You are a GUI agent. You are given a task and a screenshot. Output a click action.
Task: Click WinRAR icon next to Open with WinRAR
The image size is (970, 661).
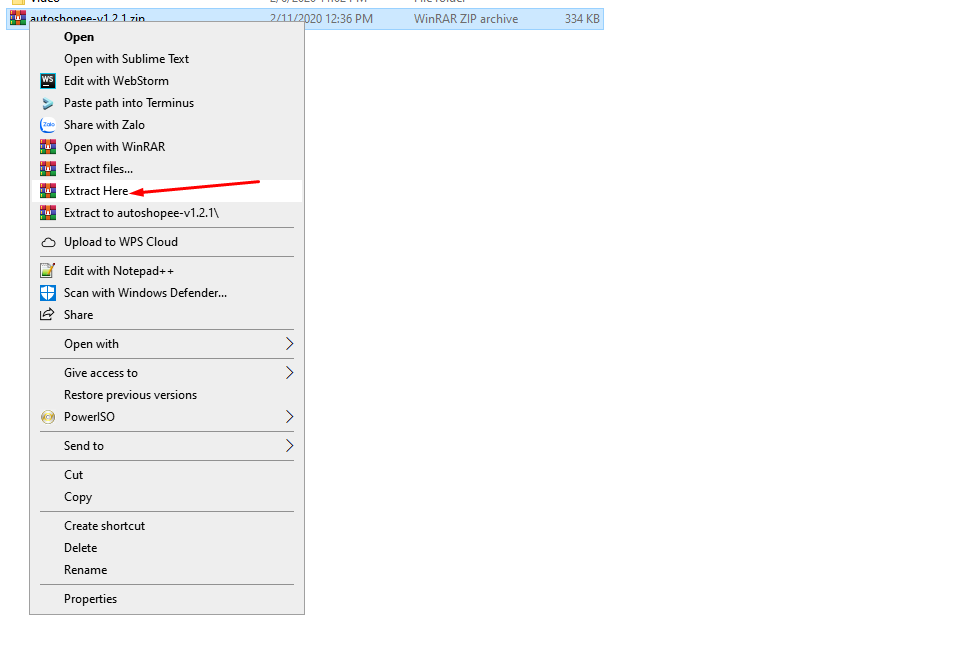click(x=48, y=147)
